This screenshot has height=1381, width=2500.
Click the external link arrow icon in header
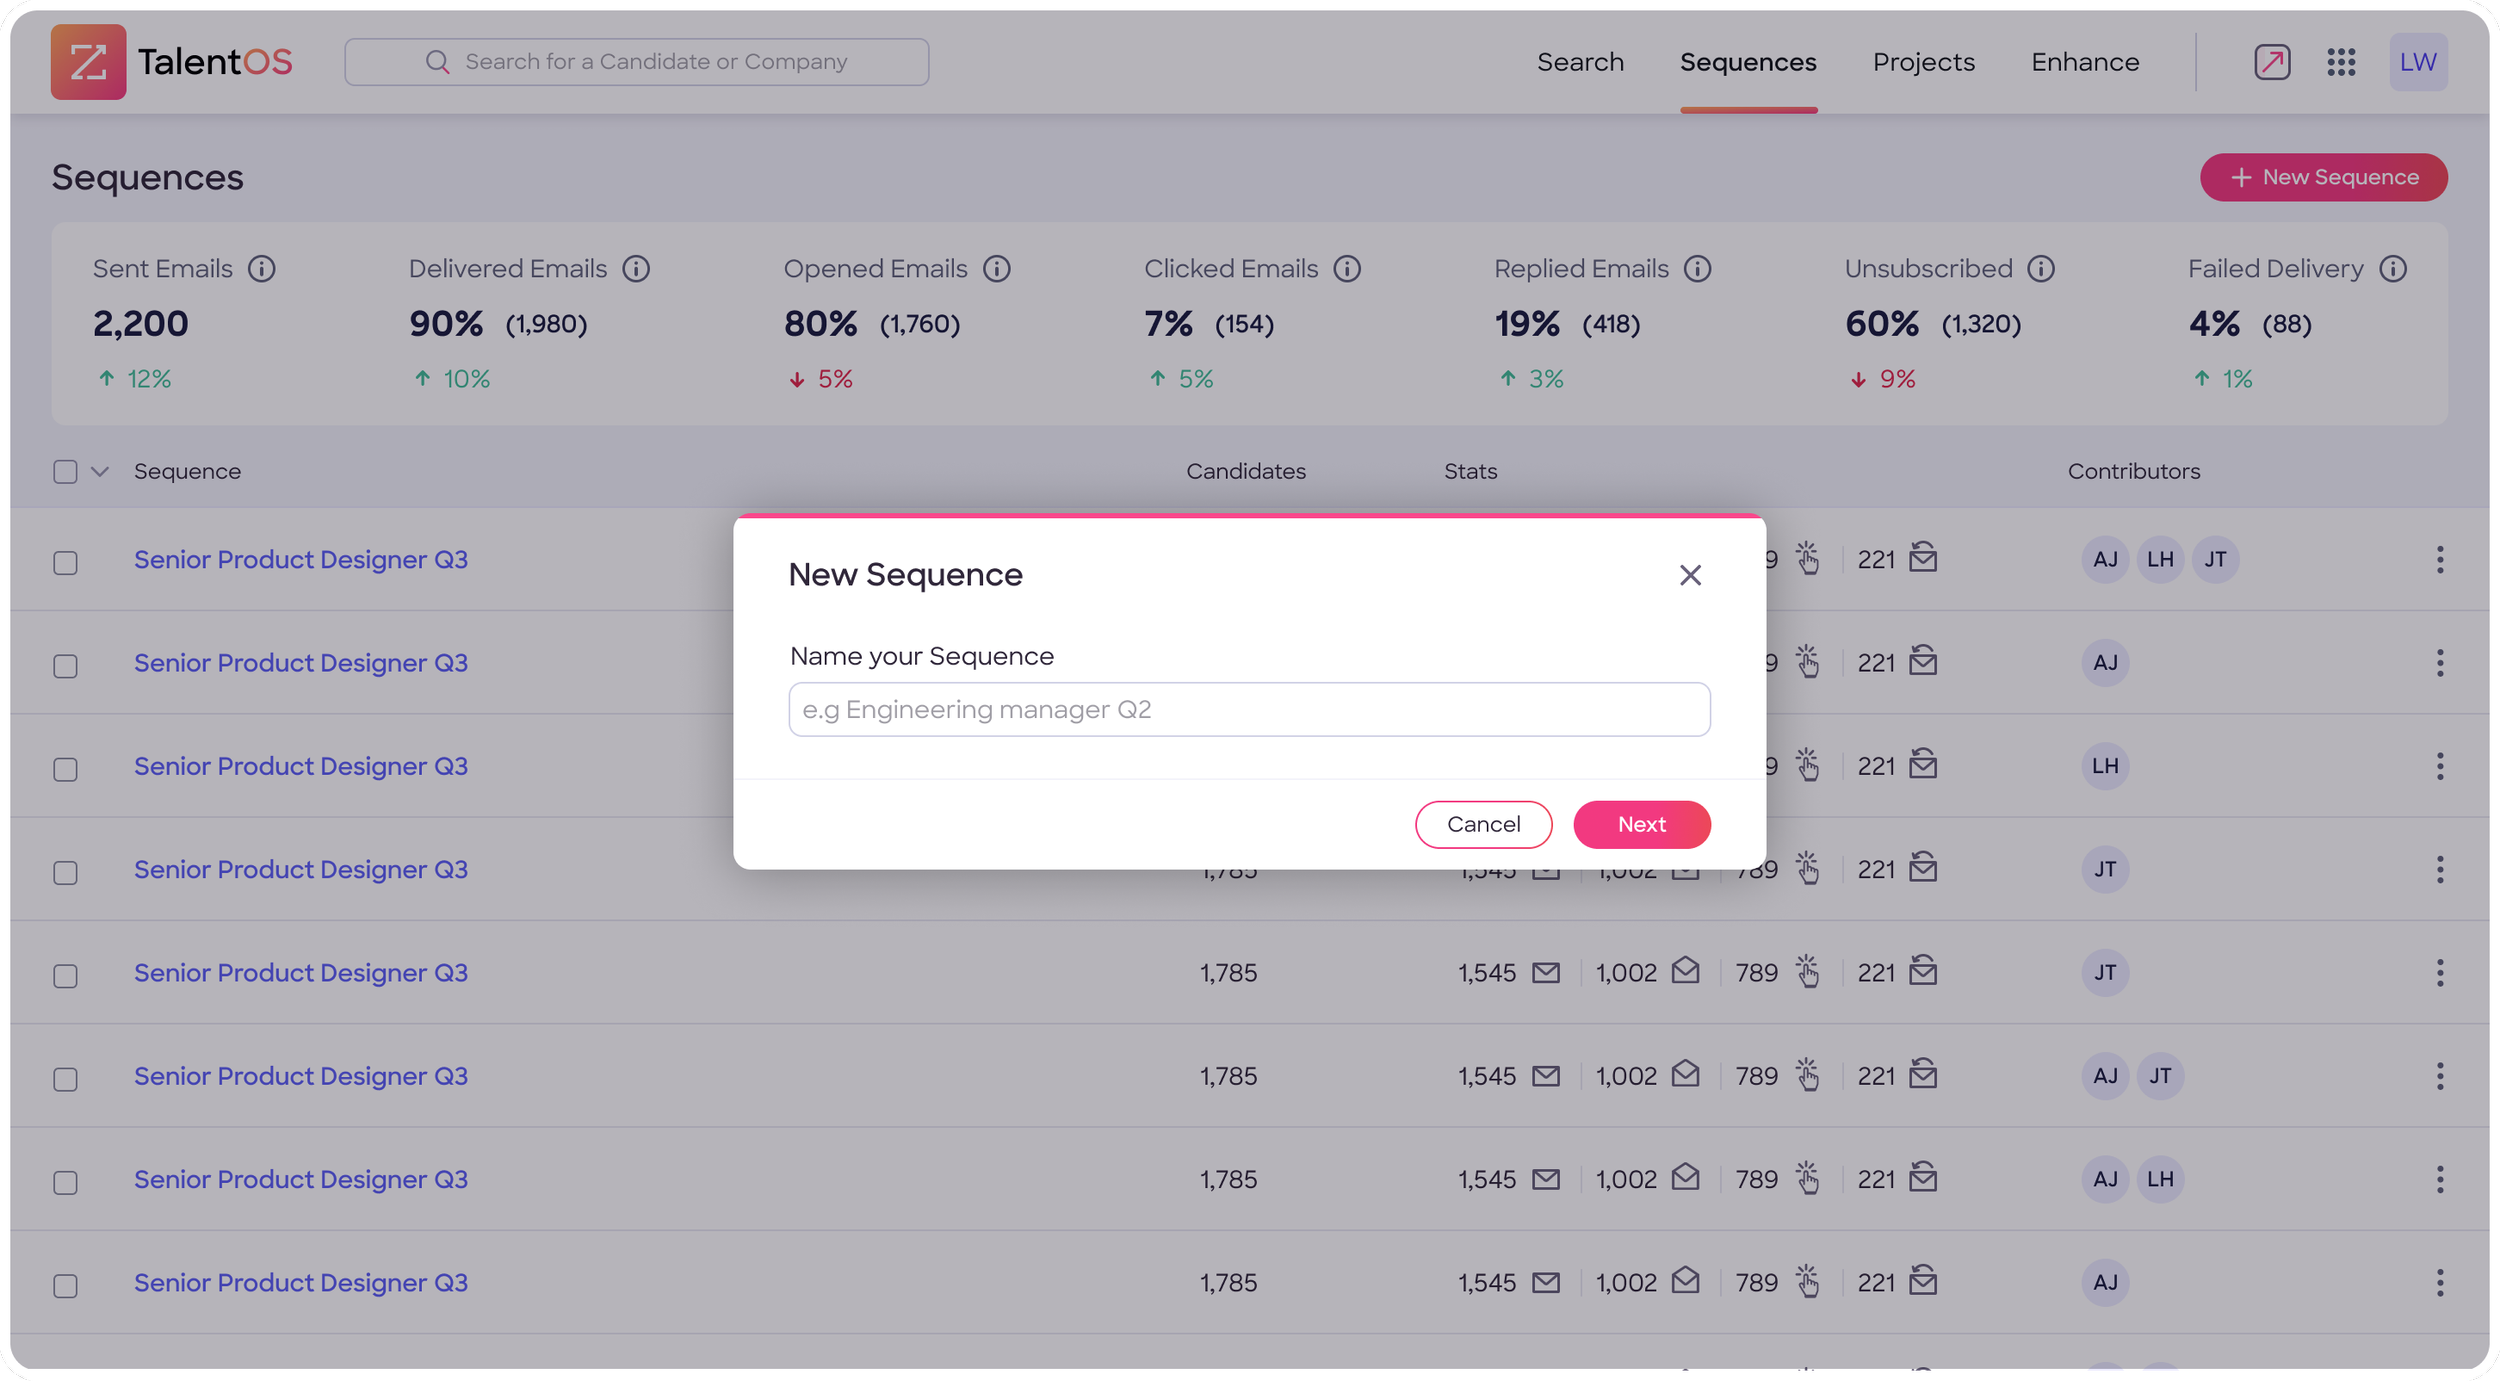pyautogui.click(x=2271, y=62)
